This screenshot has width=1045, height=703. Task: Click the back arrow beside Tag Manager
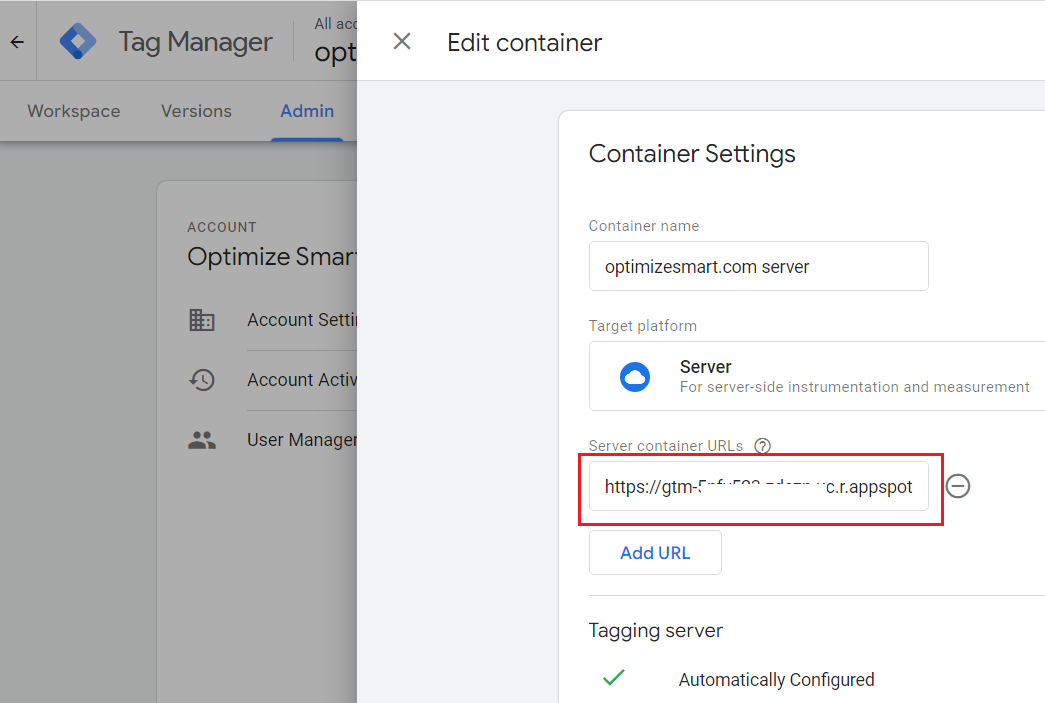(17, 42)
